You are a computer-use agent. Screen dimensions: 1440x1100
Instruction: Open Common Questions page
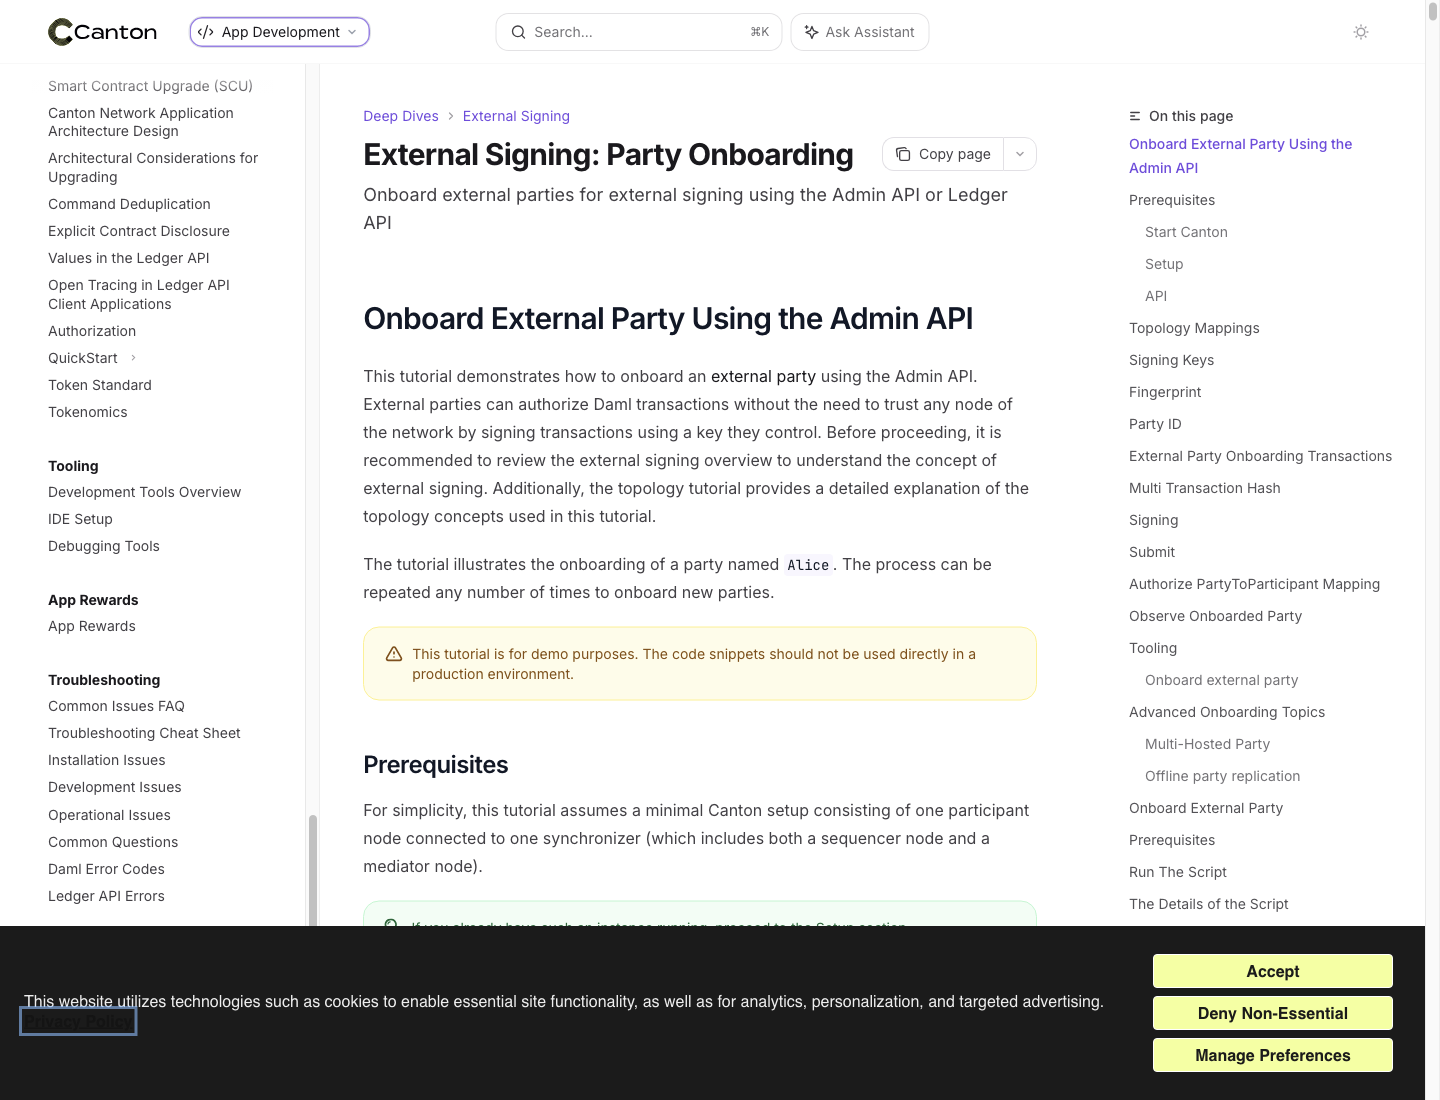[113, 842]
